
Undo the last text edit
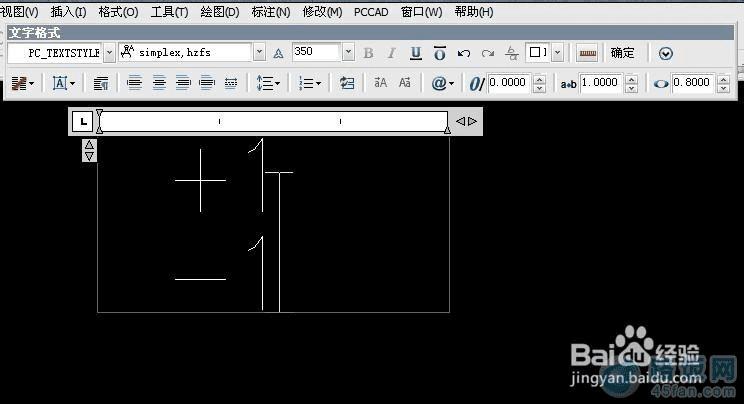pos(464,53)
